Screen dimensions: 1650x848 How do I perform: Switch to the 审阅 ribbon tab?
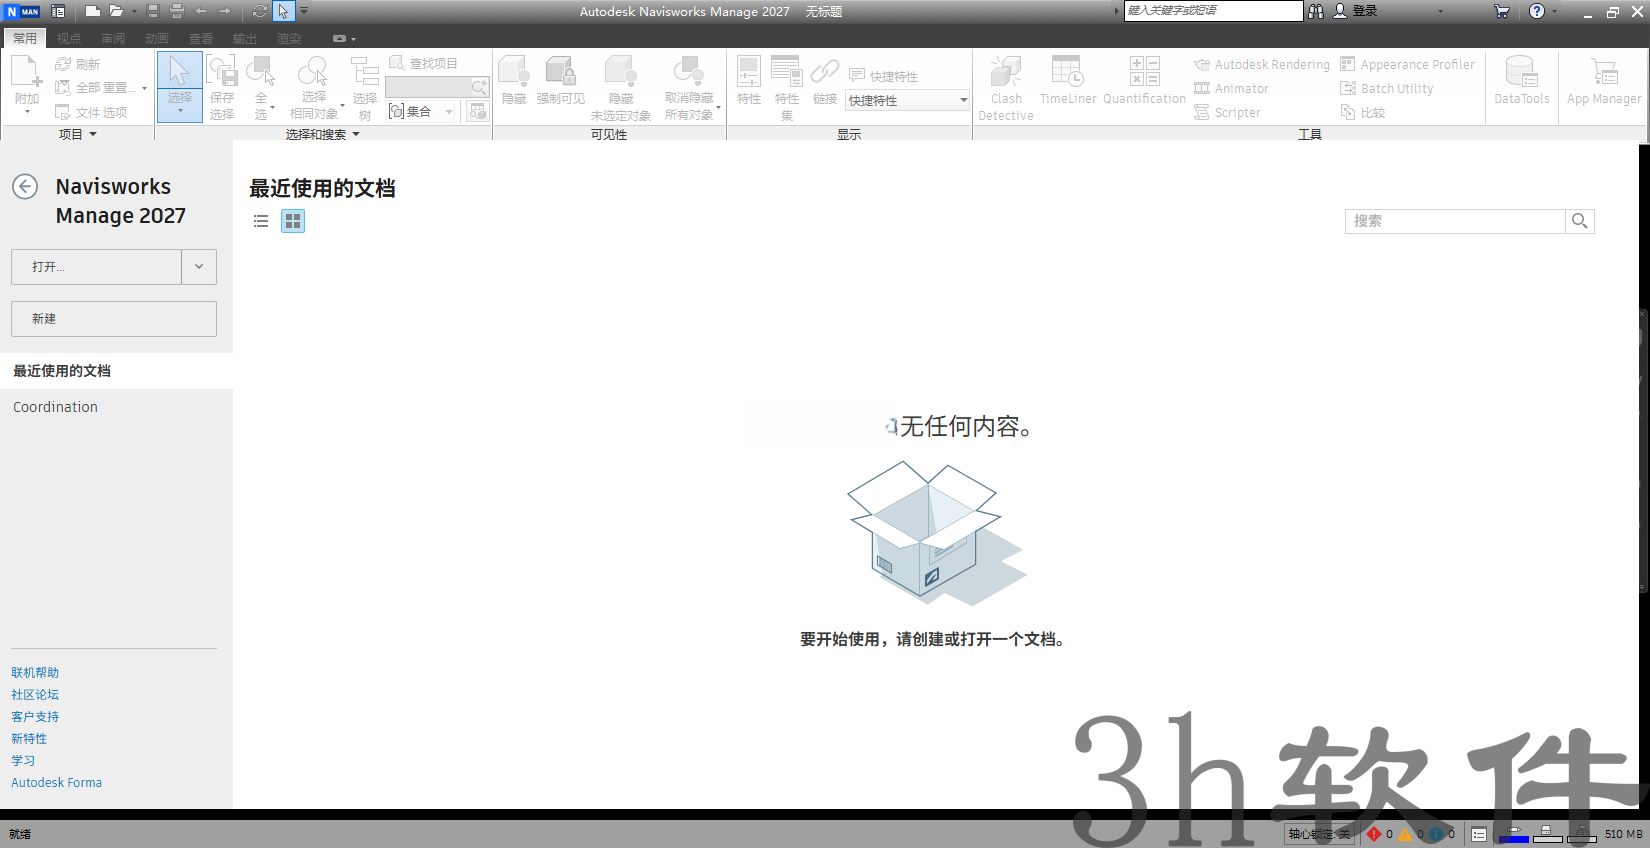click(113, 38)
